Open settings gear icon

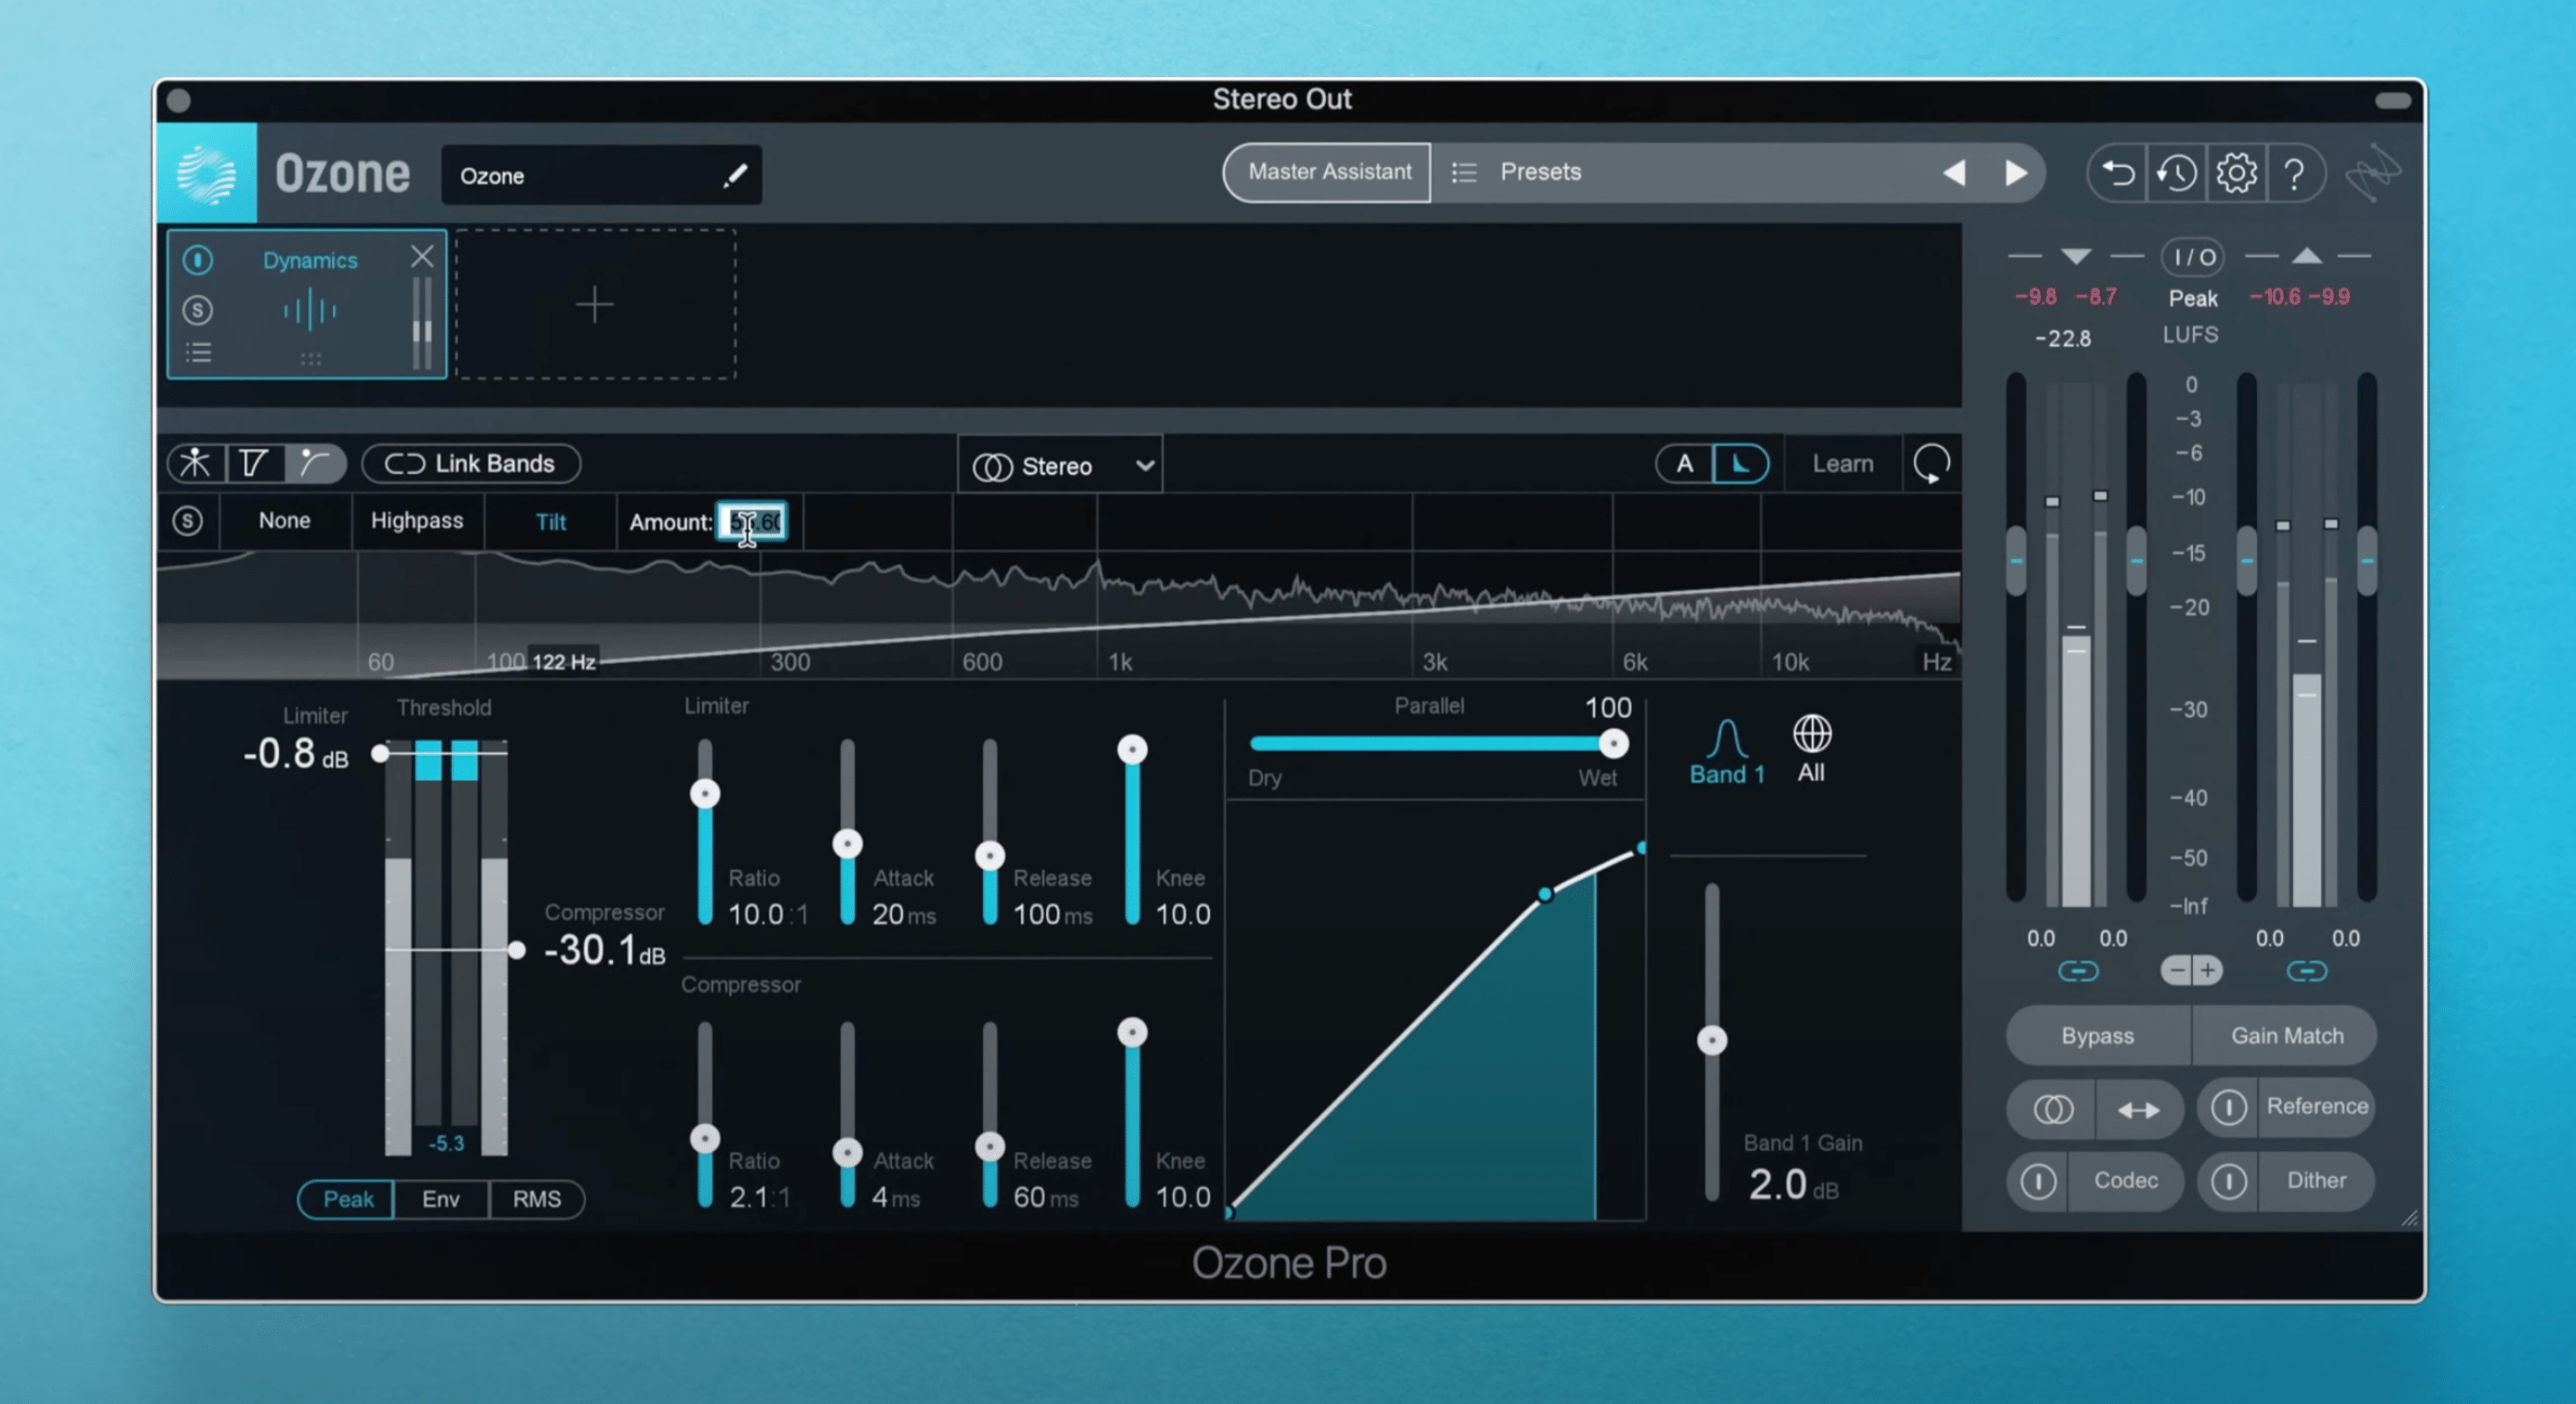(2236, 173)
